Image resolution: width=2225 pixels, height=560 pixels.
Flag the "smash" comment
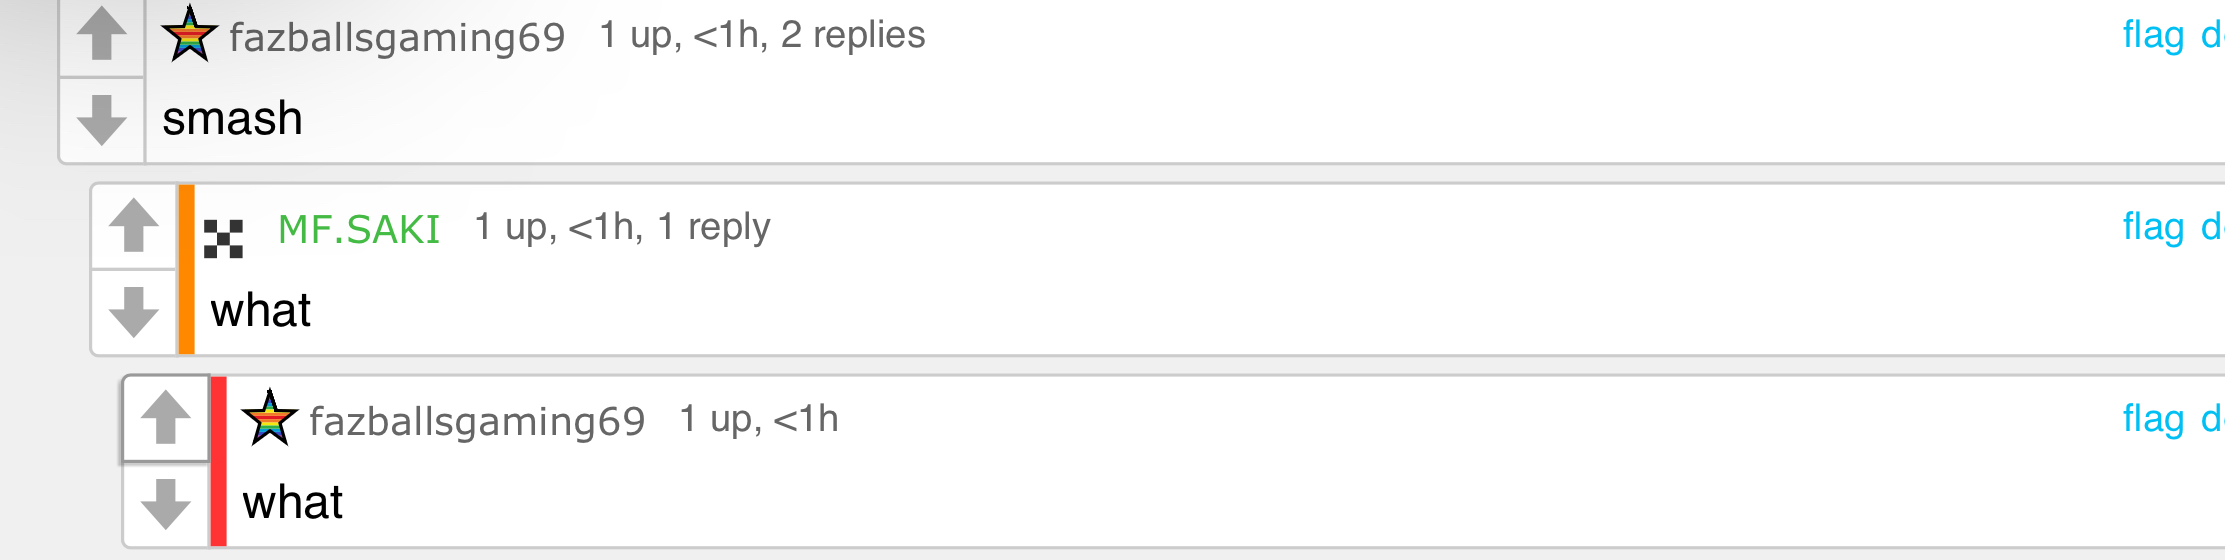pyautogui.click(x=2153, y=35)
